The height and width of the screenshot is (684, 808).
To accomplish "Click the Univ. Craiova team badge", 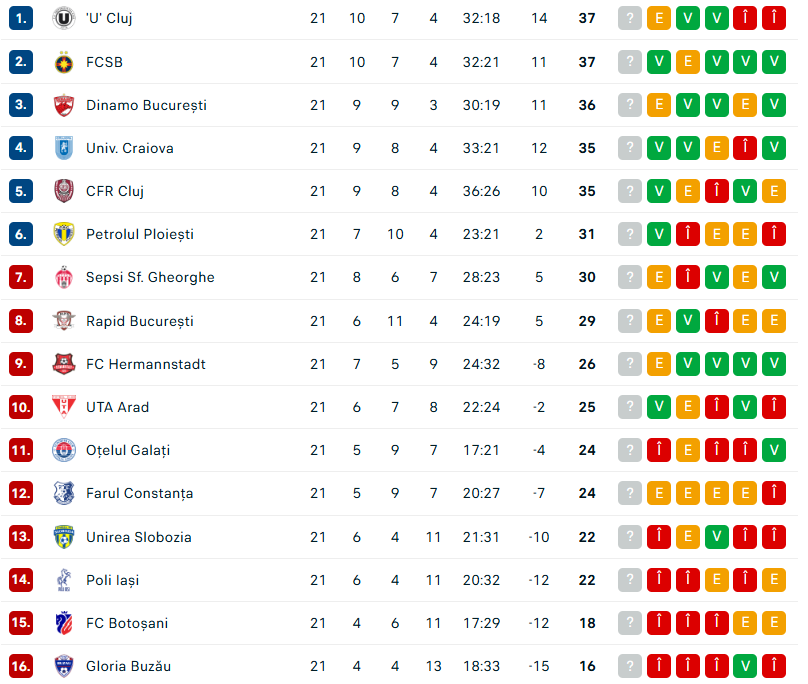I will [64, 148].
